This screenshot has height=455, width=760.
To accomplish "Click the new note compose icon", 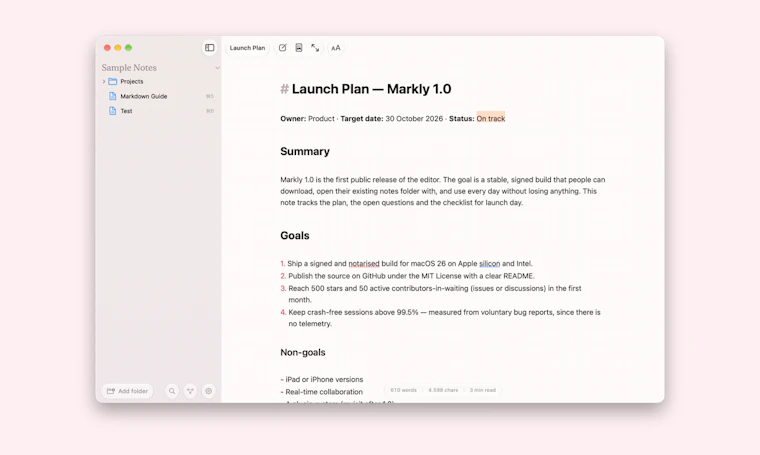I will pyautogui.click(x=283, y=48).
